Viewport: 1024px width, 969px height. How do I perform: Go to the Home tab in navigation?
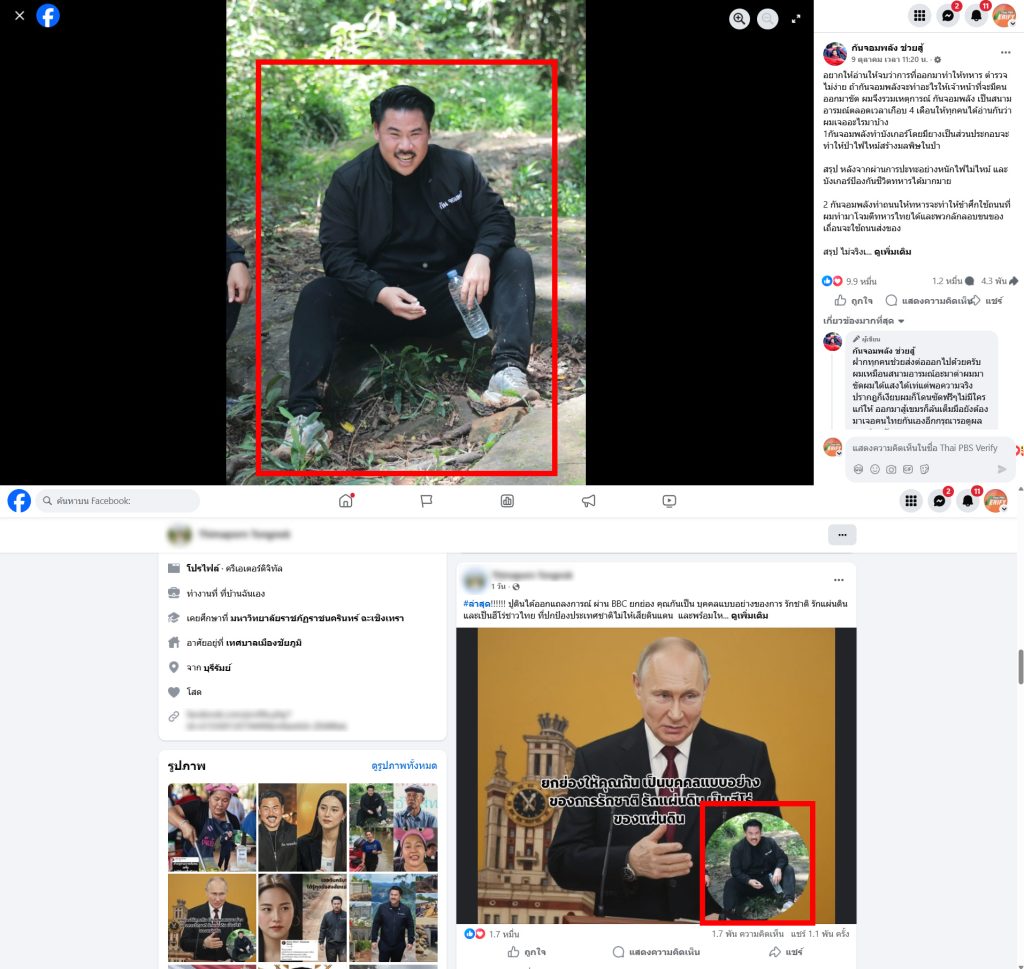click(346, 501)
